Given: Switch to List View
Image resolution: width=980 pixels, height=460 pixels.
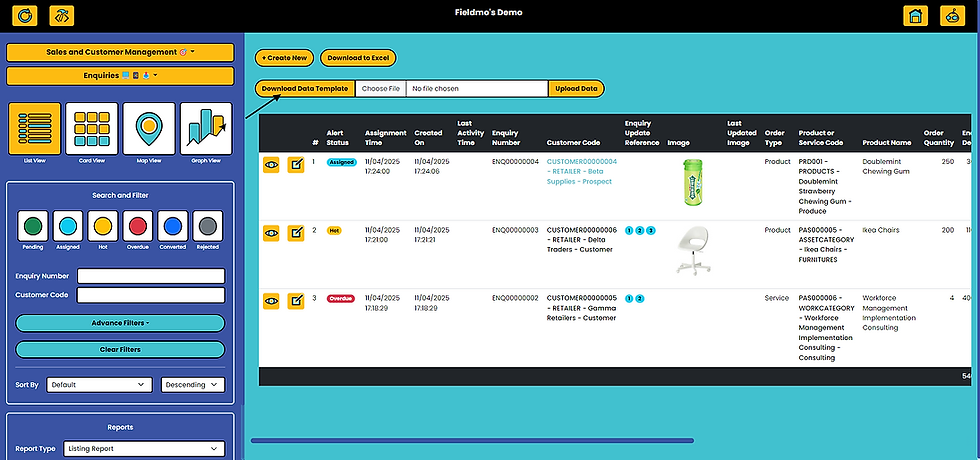Looking at the screenshot, I should (35, 129).
